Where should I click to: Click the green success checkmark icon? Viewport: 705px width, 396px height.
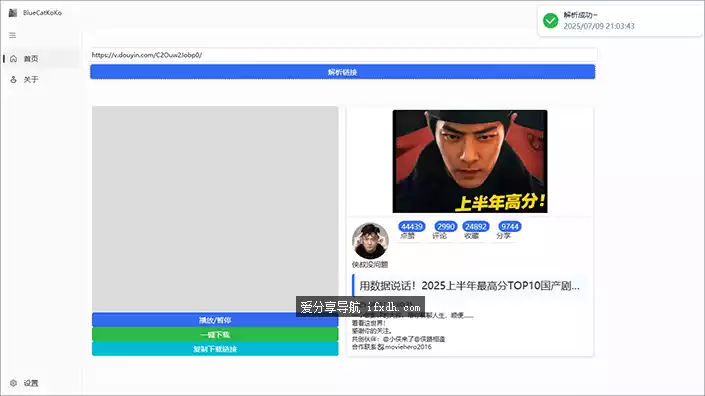click(x=550, y=20)
